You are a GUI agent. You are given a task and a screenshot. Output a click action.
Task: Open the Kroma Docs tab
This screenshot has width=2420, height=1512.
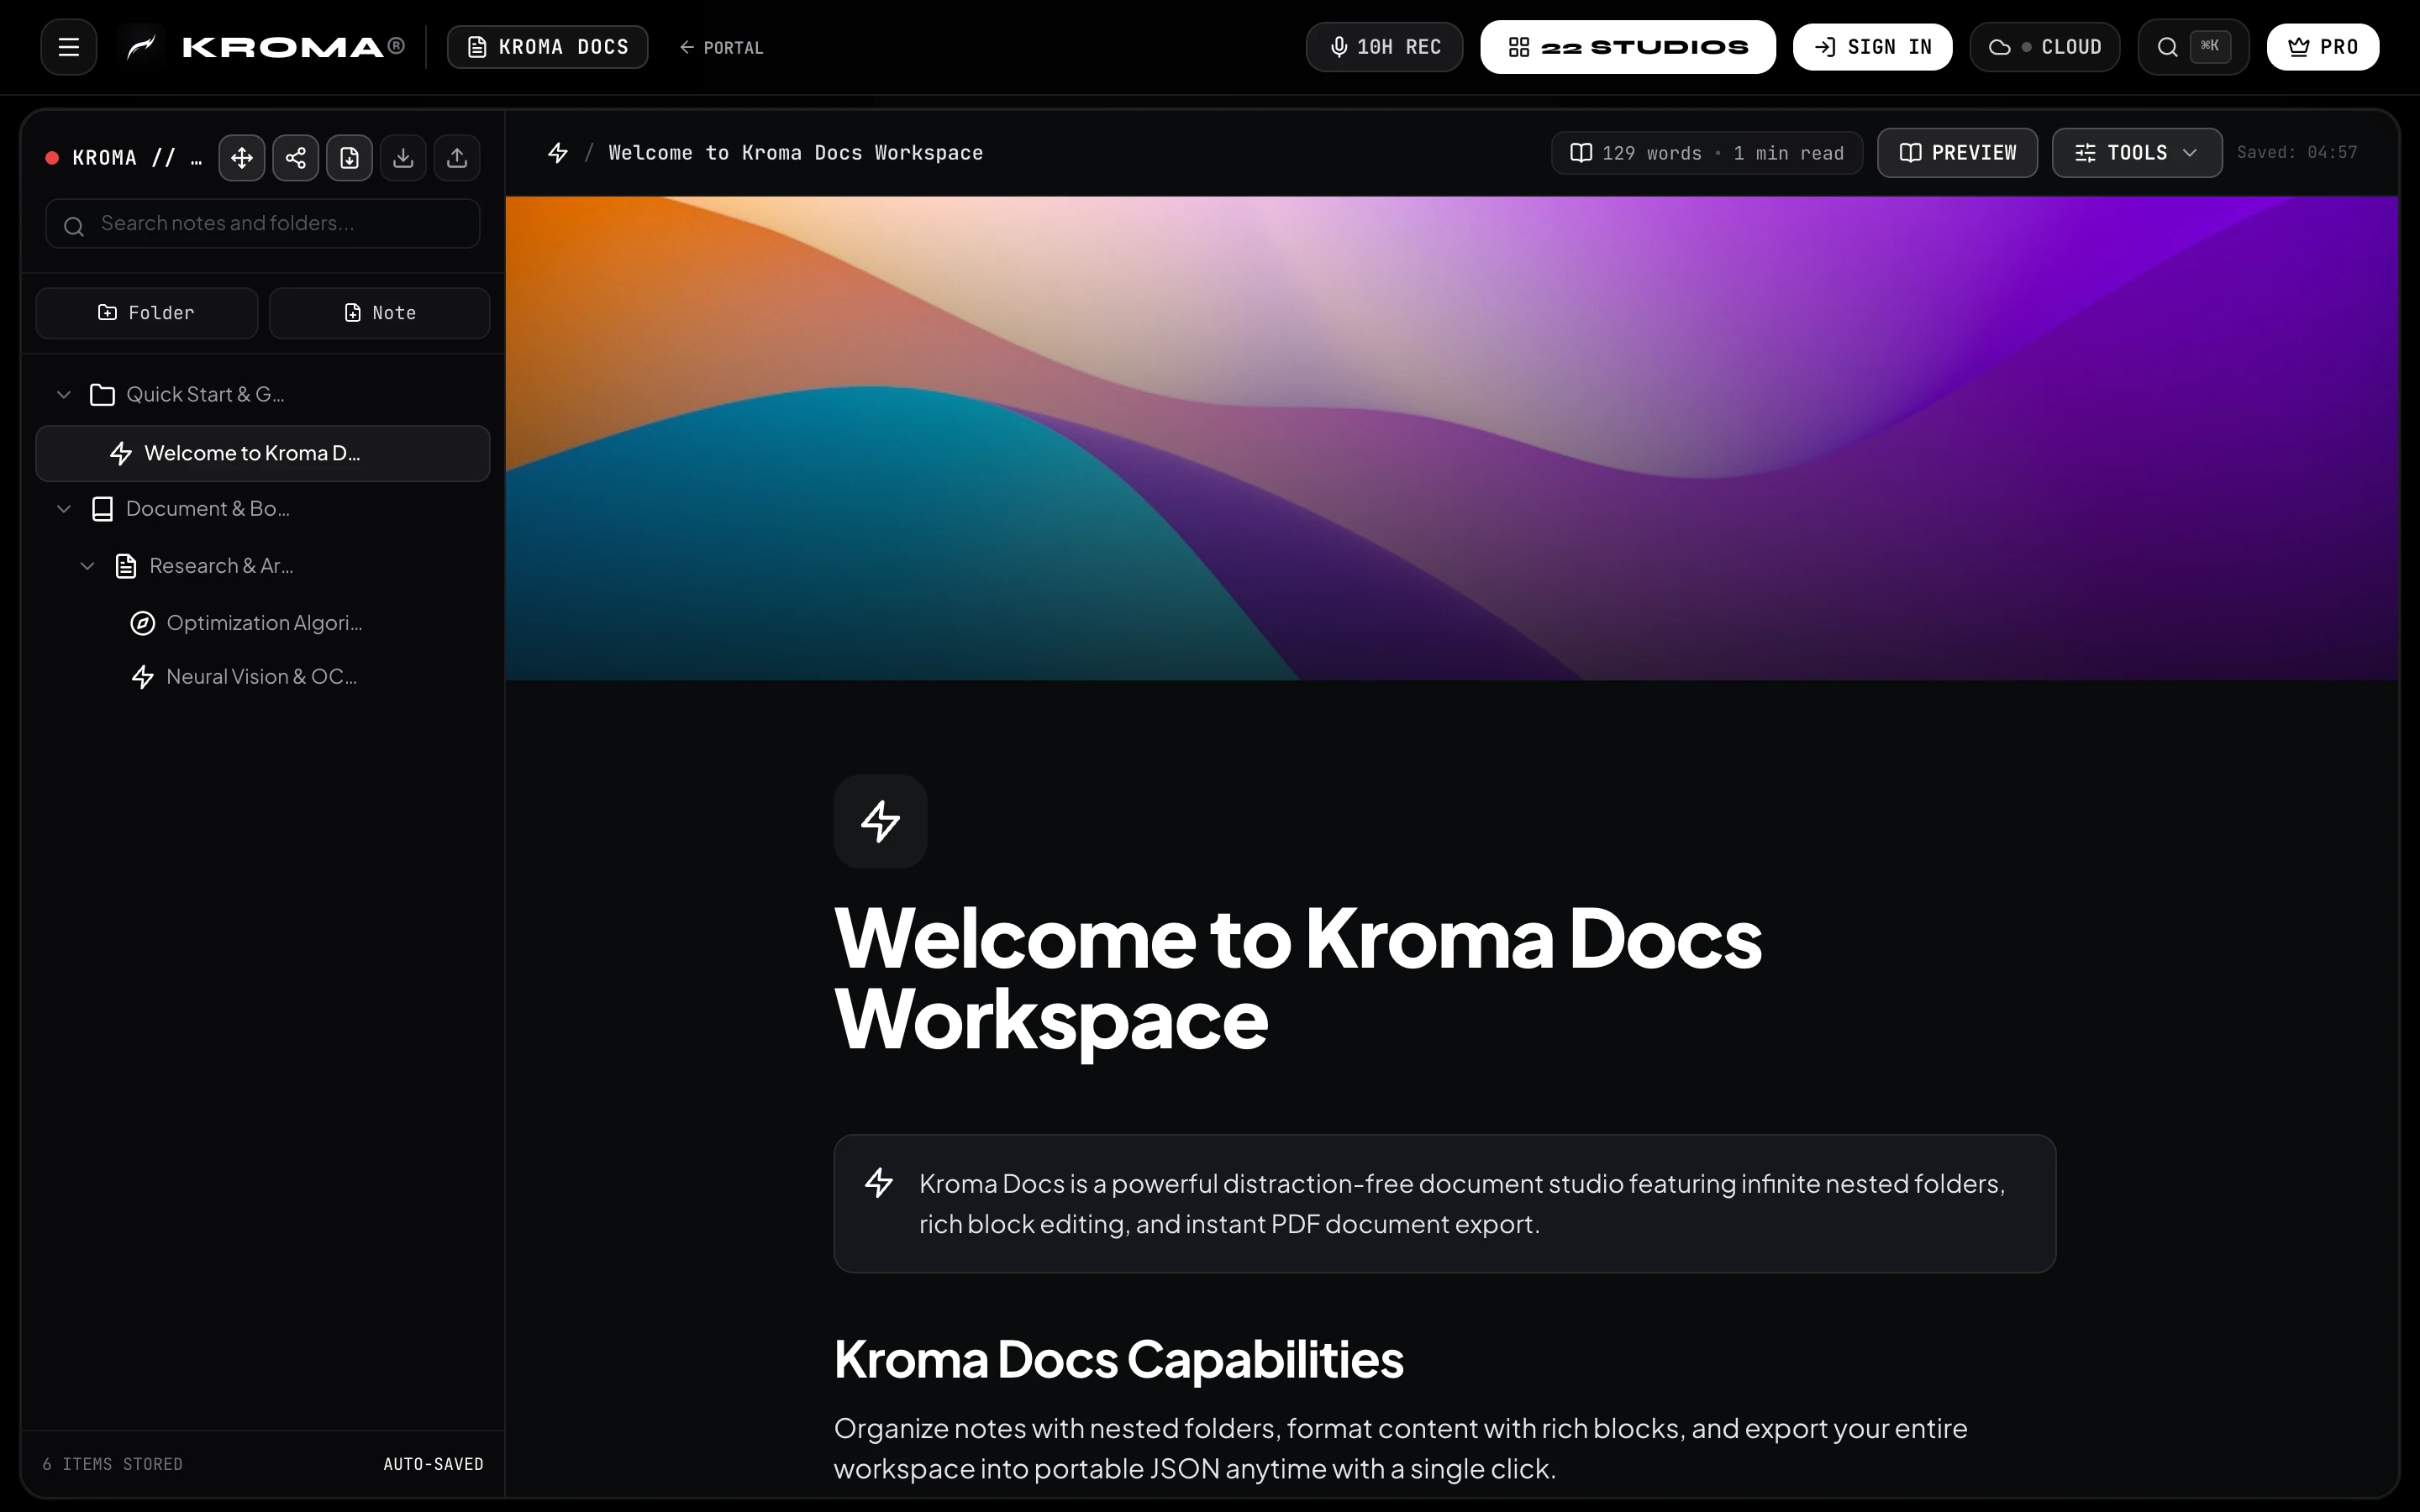click(x=547, y=47)
